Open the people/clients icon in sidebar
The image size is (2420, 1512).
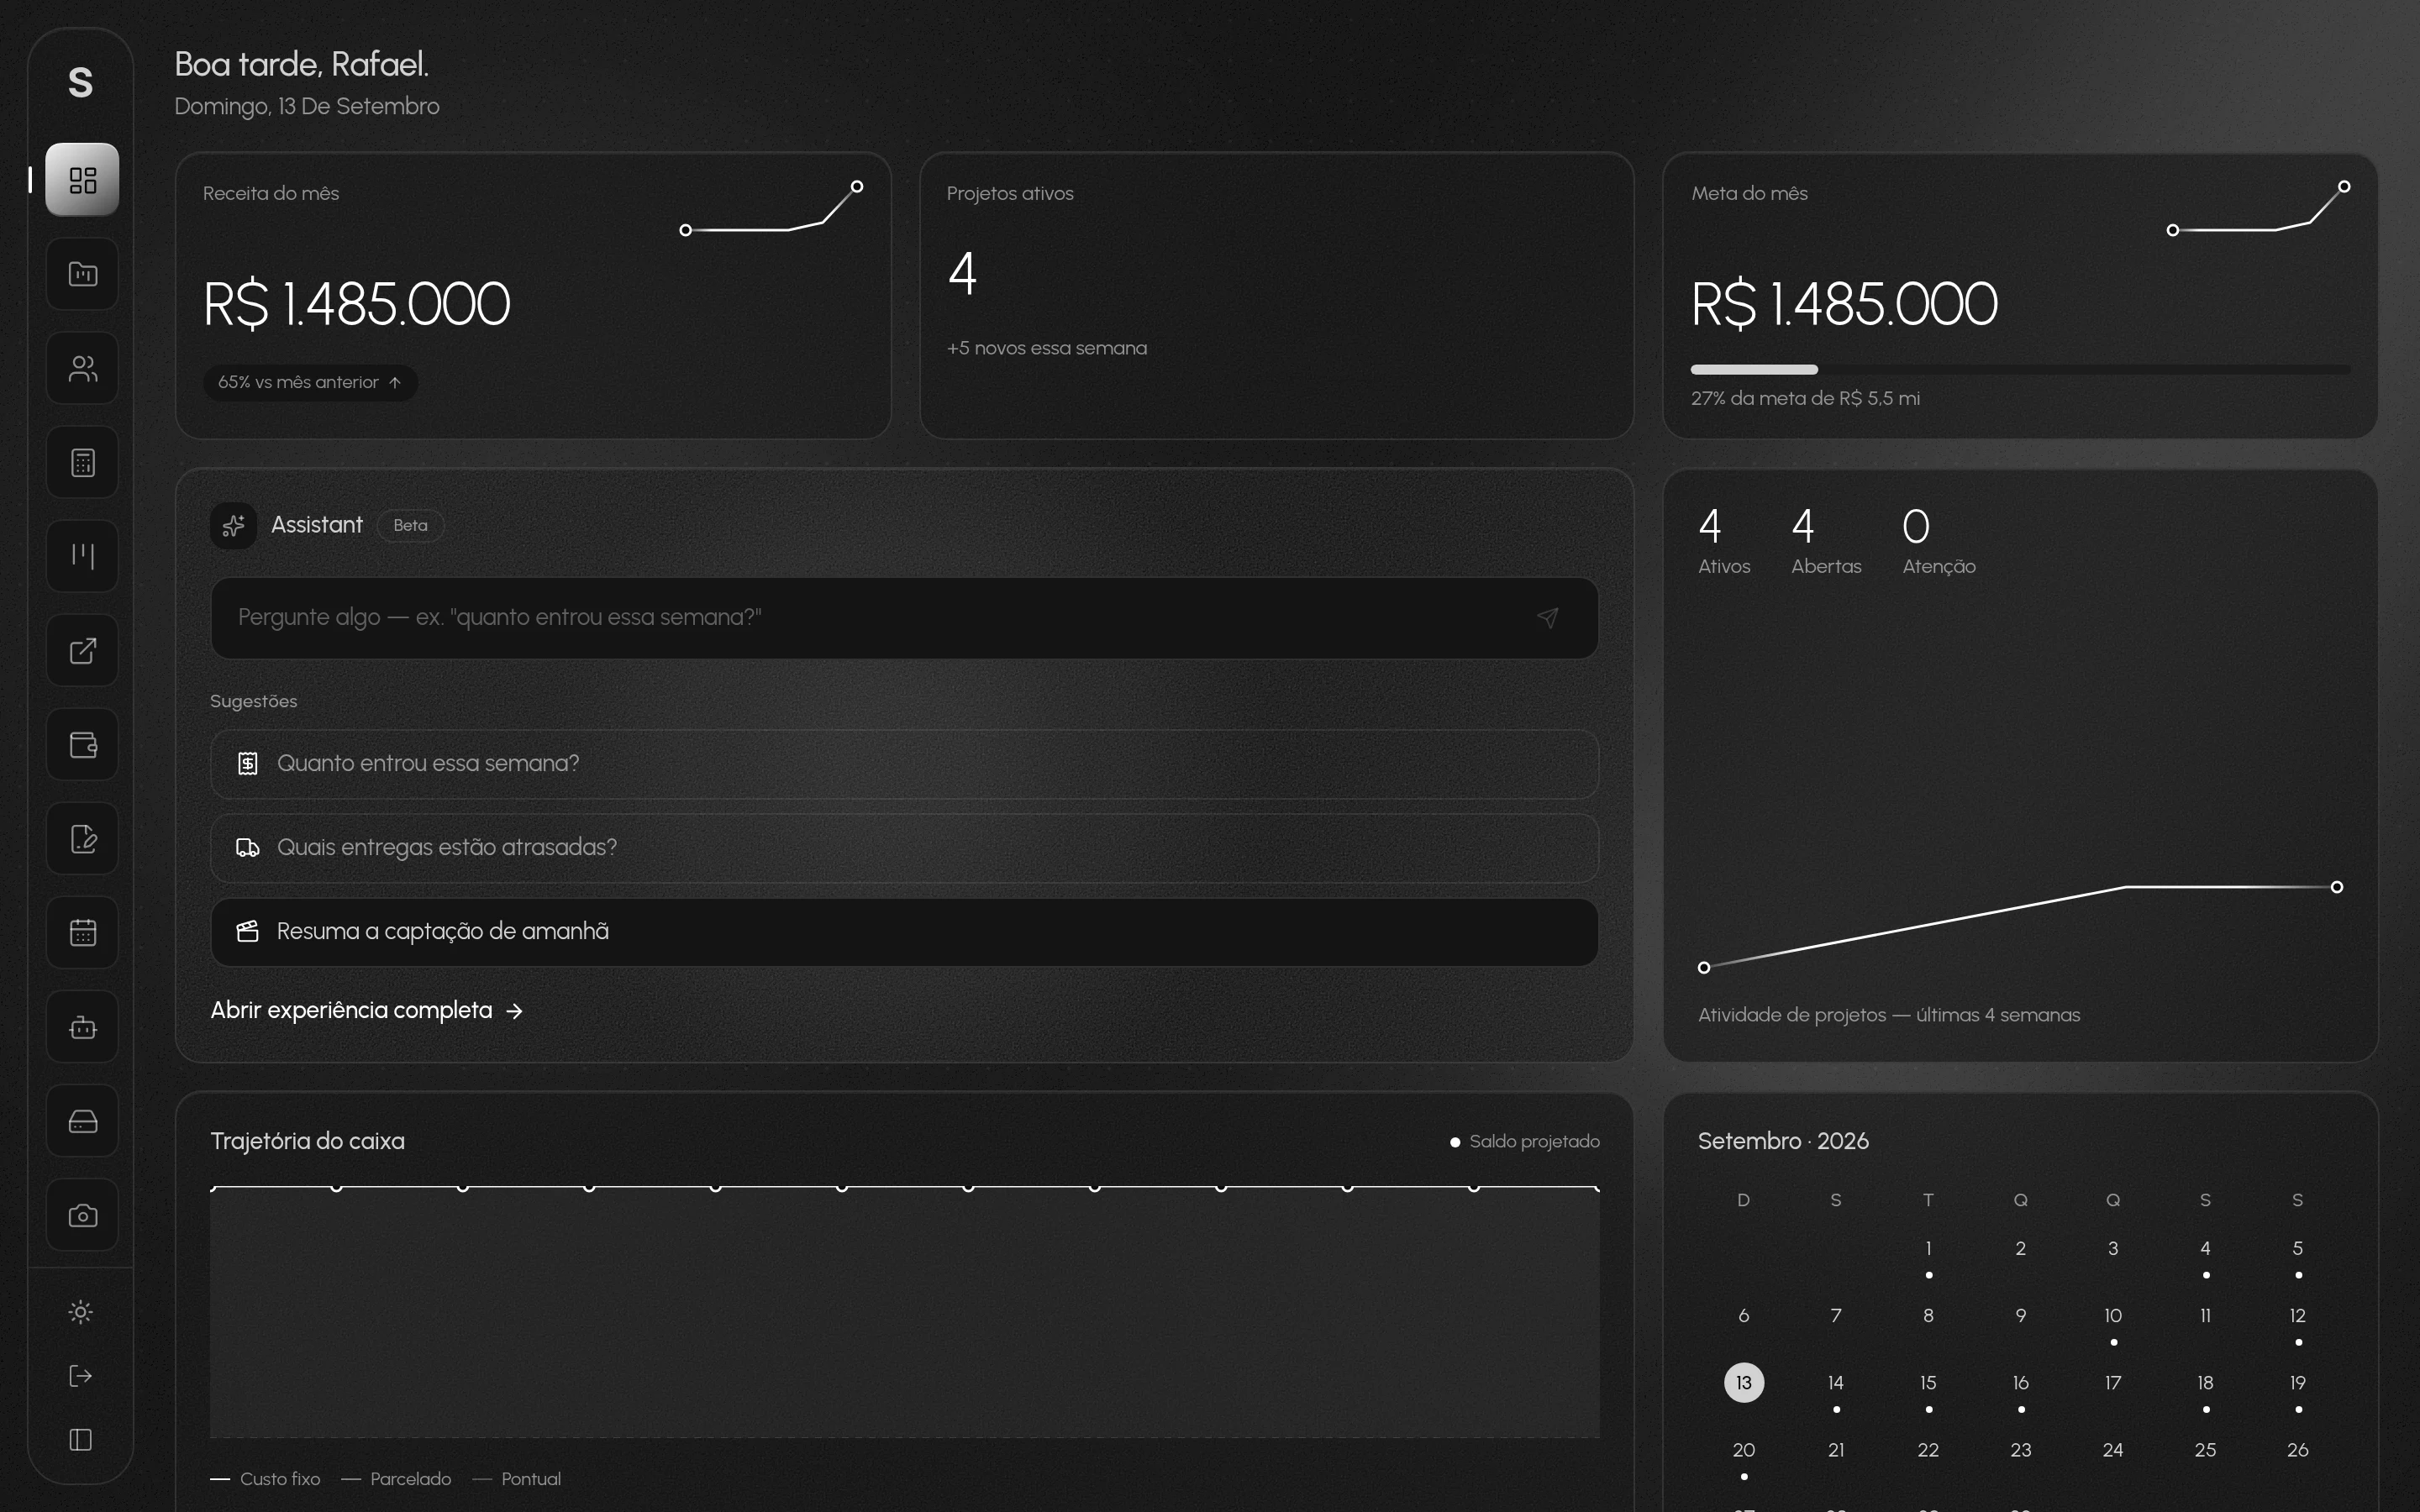tap(82, 369)
